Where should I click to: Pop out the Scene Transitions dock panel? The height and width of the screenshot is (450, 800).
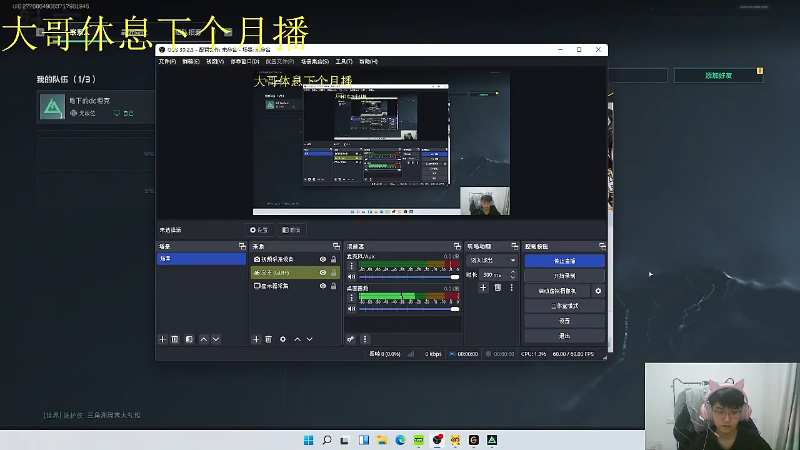coord(514,246)
